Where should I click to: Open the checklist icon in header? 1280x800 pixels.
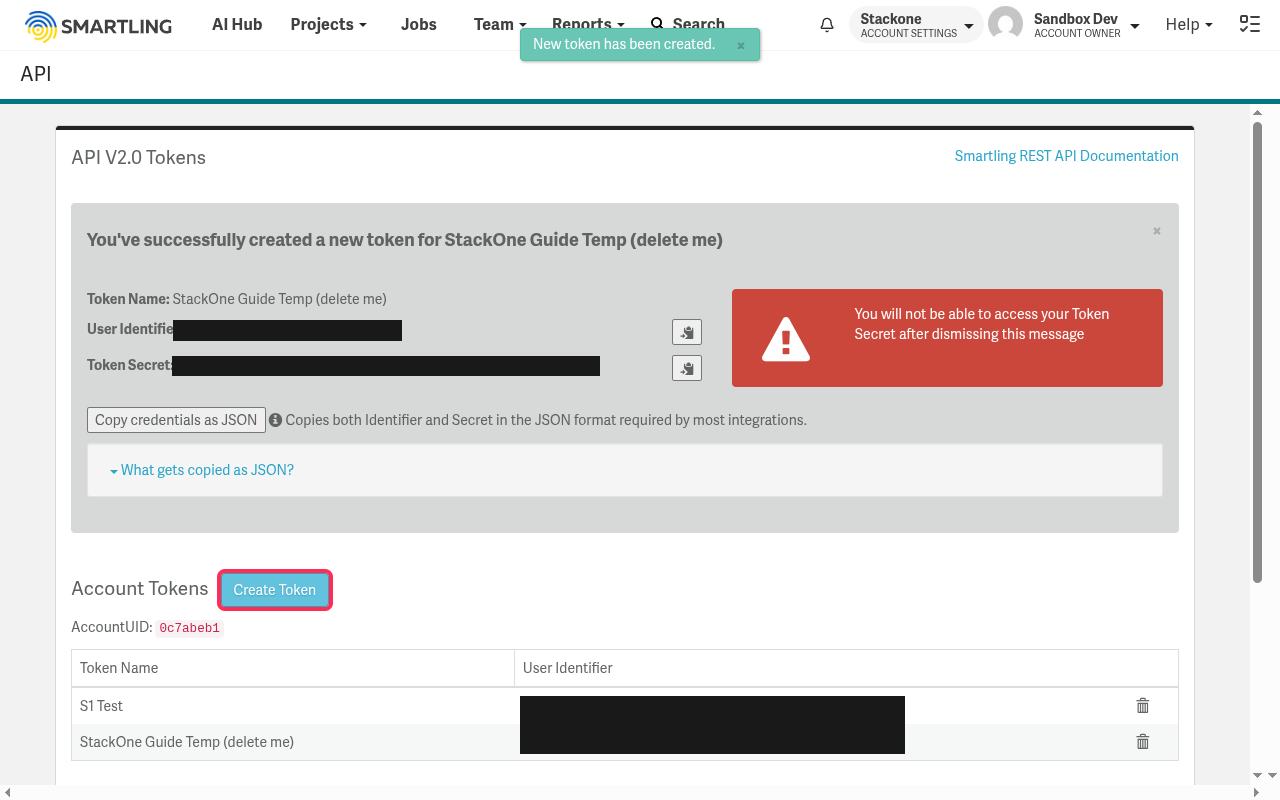click(1249, 24)
